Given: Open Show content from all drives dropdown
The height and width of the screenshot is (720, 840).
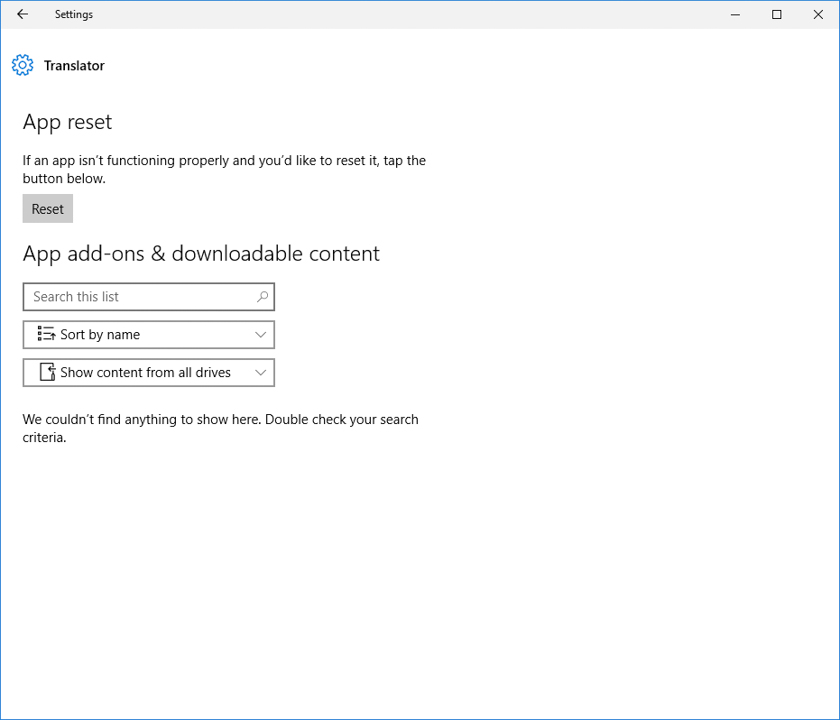Looking at the screenshot, I should (x=148, y=372).
